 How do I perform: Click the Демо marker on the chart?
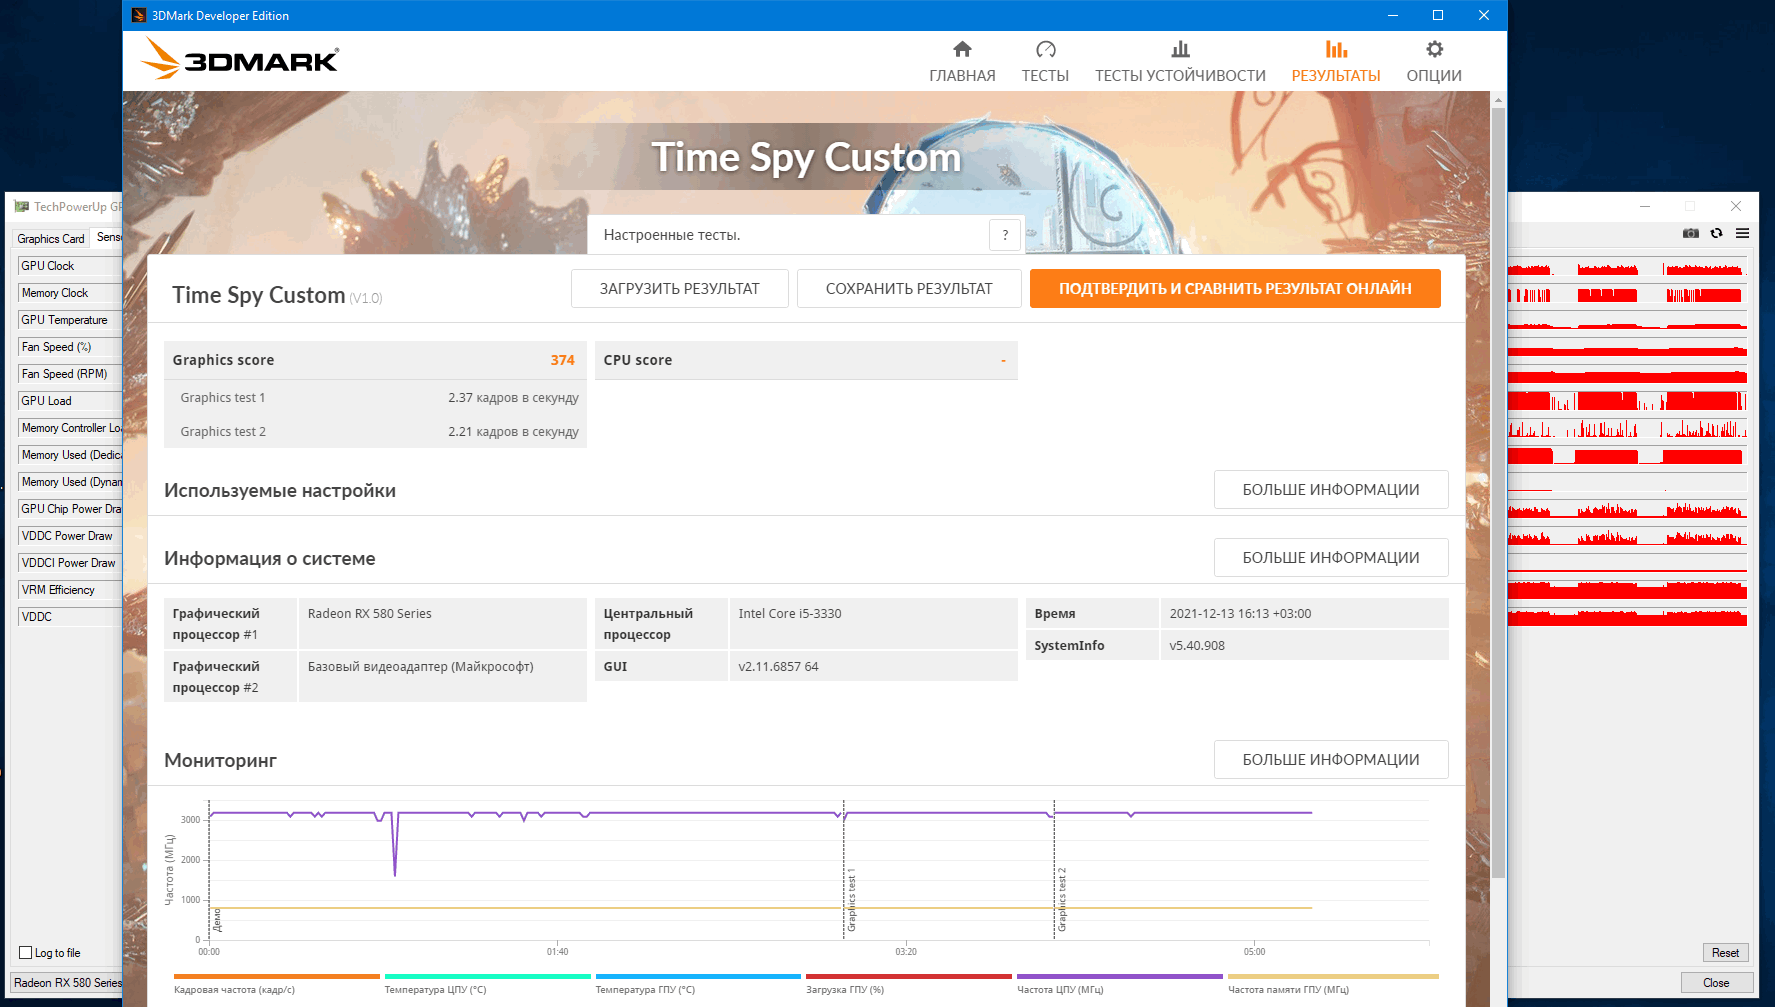pyautogui.click(x=217, y=920)
